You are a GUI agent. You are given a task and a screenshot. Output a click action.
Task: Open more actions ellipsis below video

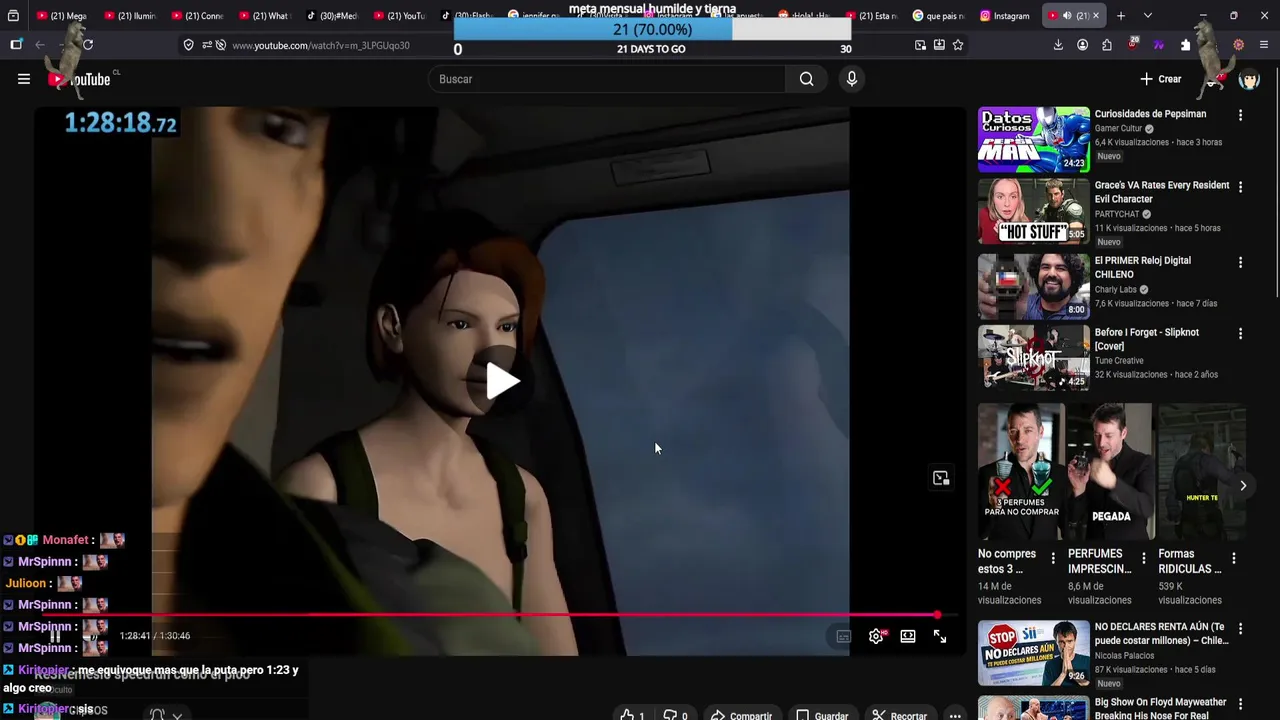pos(955,716)
